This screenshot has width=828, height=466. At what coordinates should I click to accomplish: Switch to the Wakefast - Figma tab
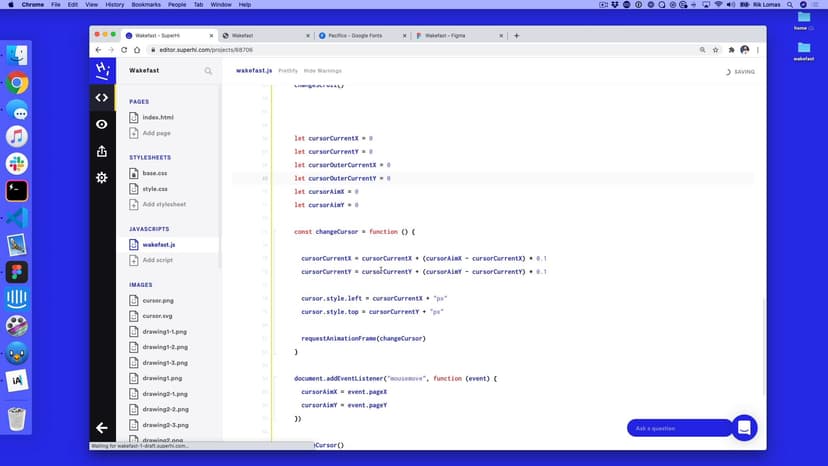click(452, 35)
